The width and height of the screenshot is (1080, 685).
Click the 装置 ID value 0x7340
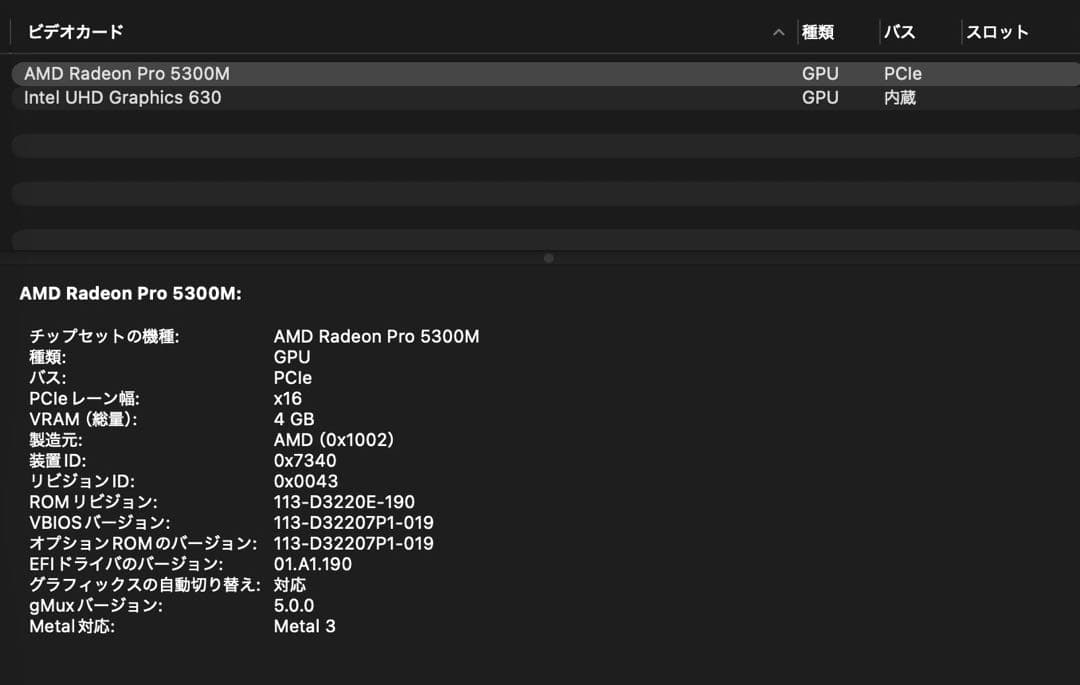click(x=303, y=460)
